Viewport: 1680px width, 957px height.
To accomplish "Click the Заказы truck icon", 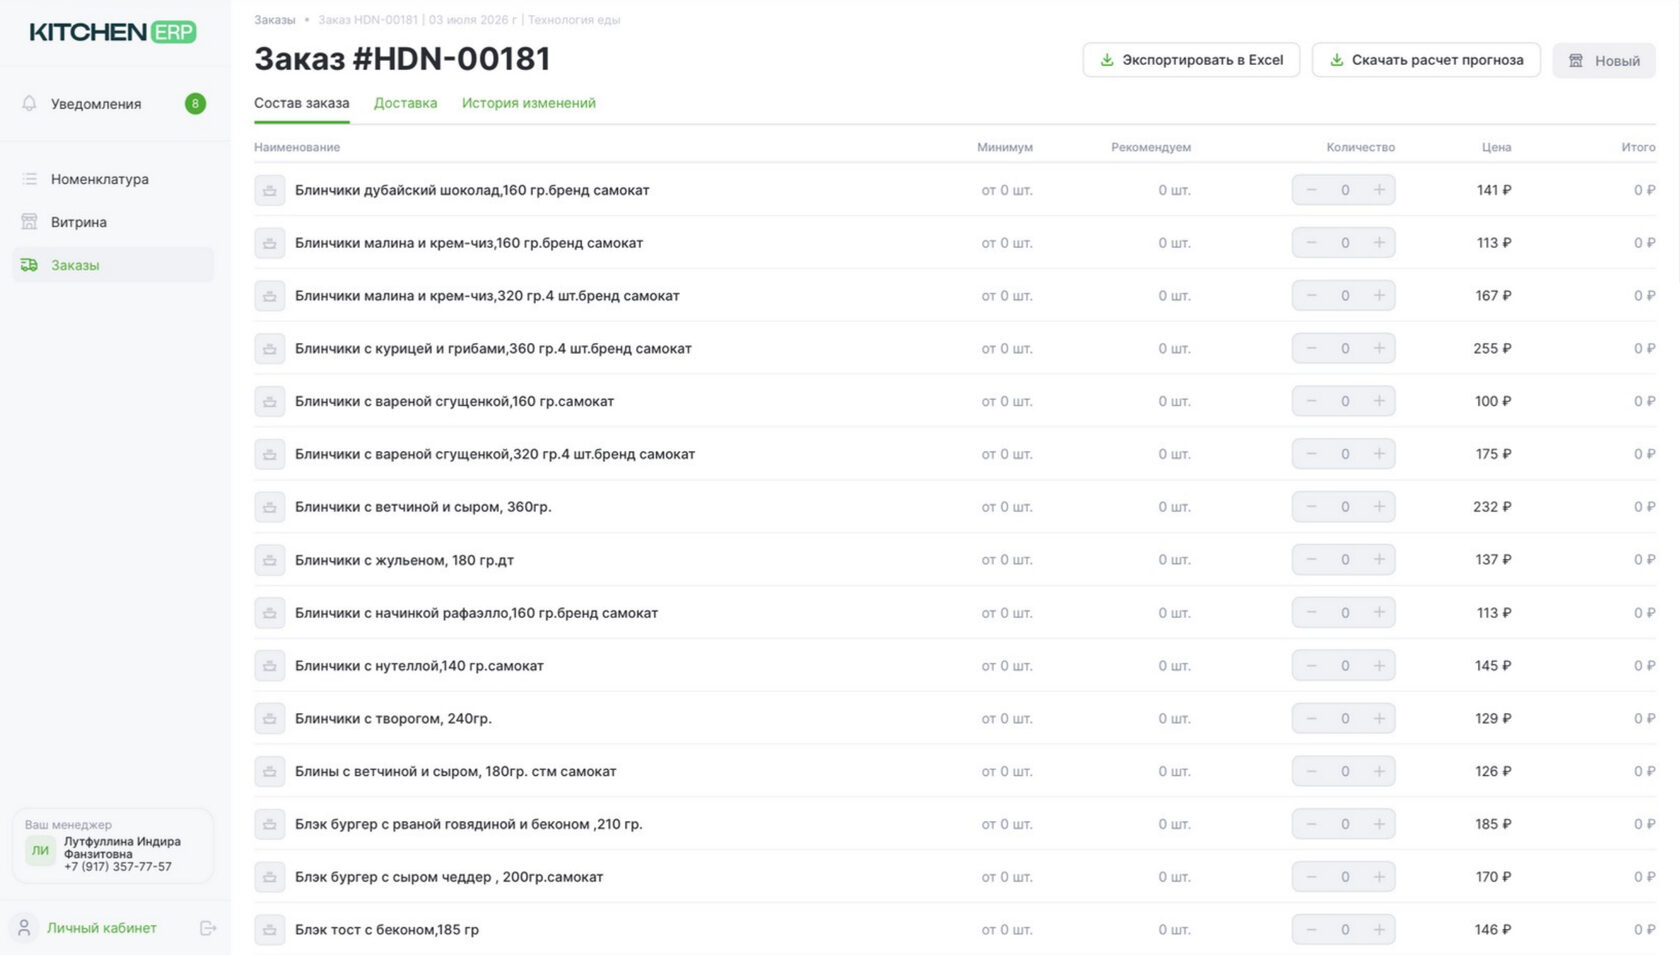I will point(30,265).
